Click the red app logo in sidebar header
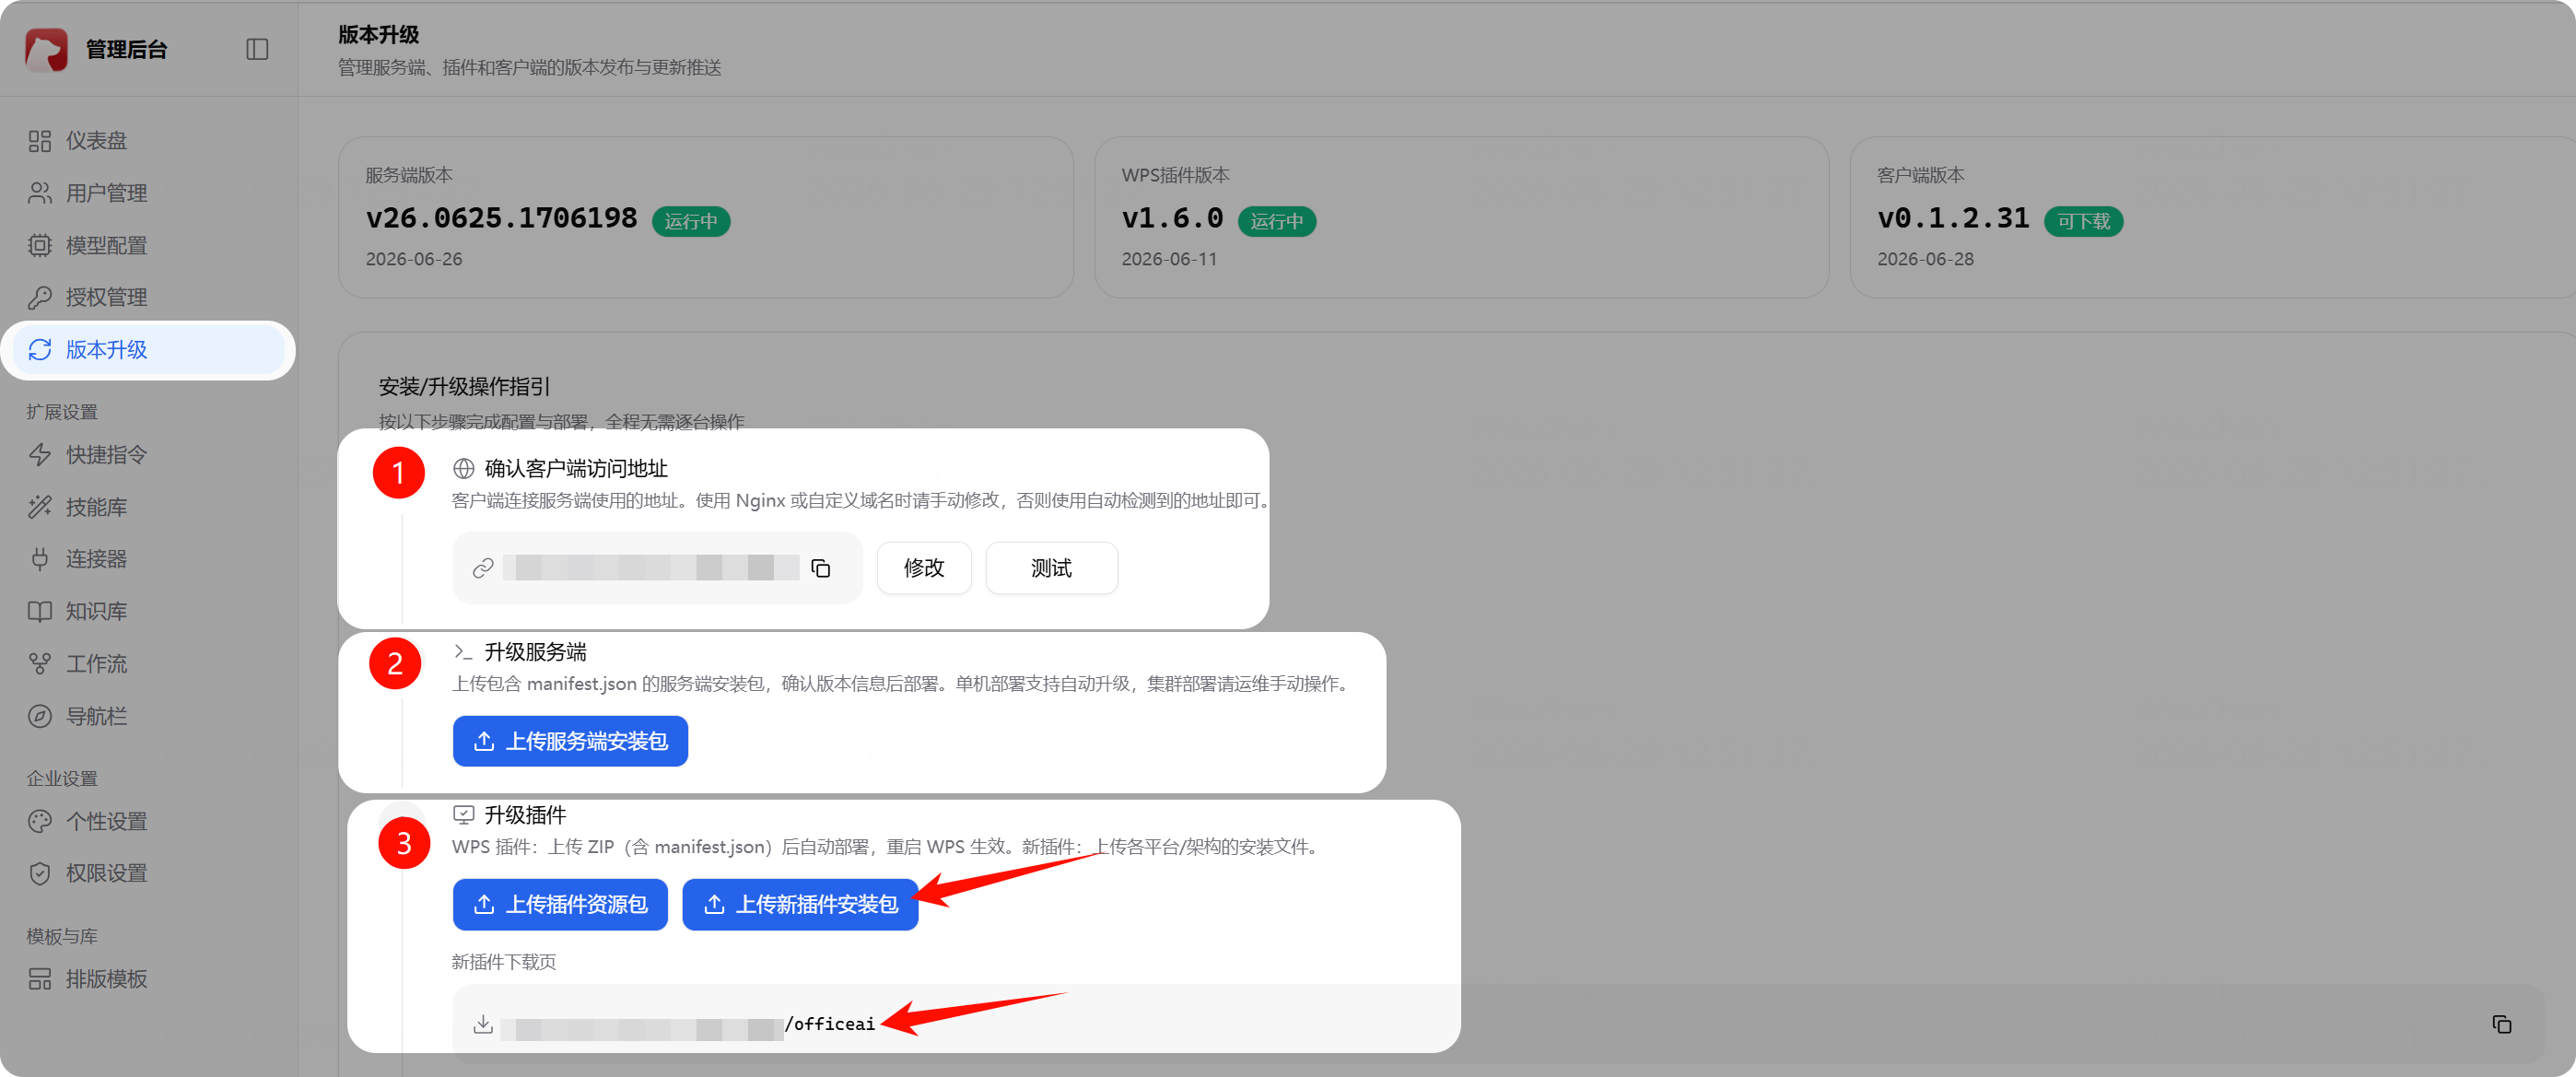The width and height of the screenshot is (2576, 1077). 46,49
